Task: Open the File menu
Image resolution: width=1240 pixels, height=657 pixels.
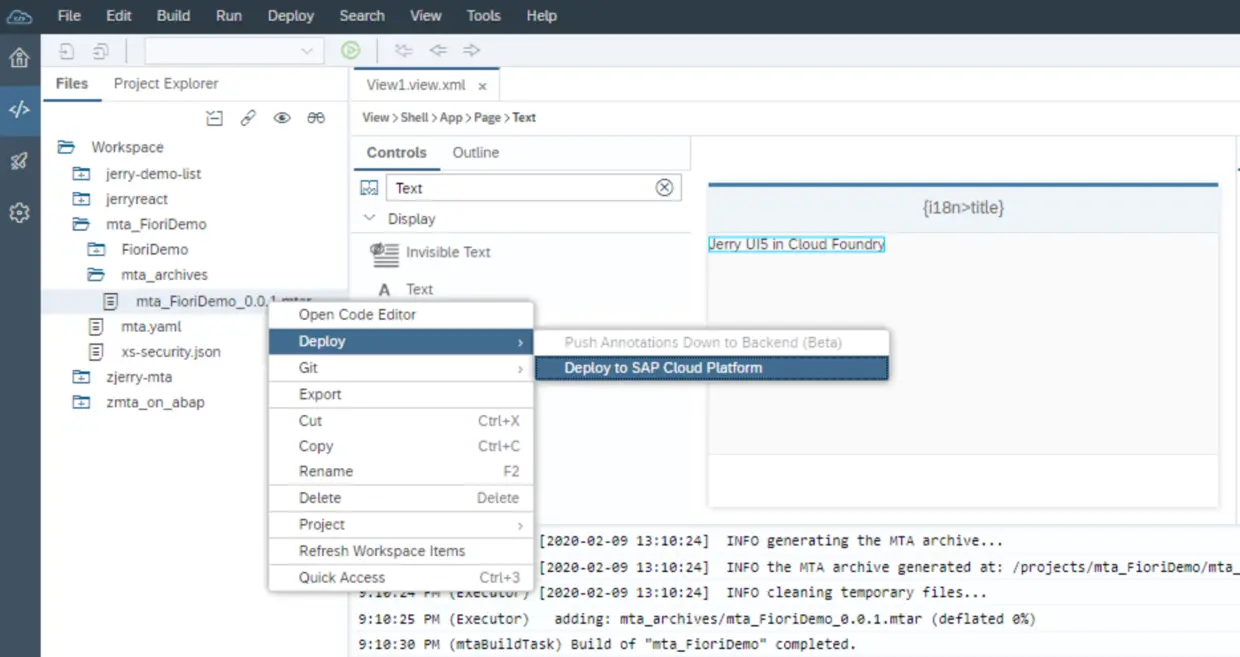Action: coord(69,16)
